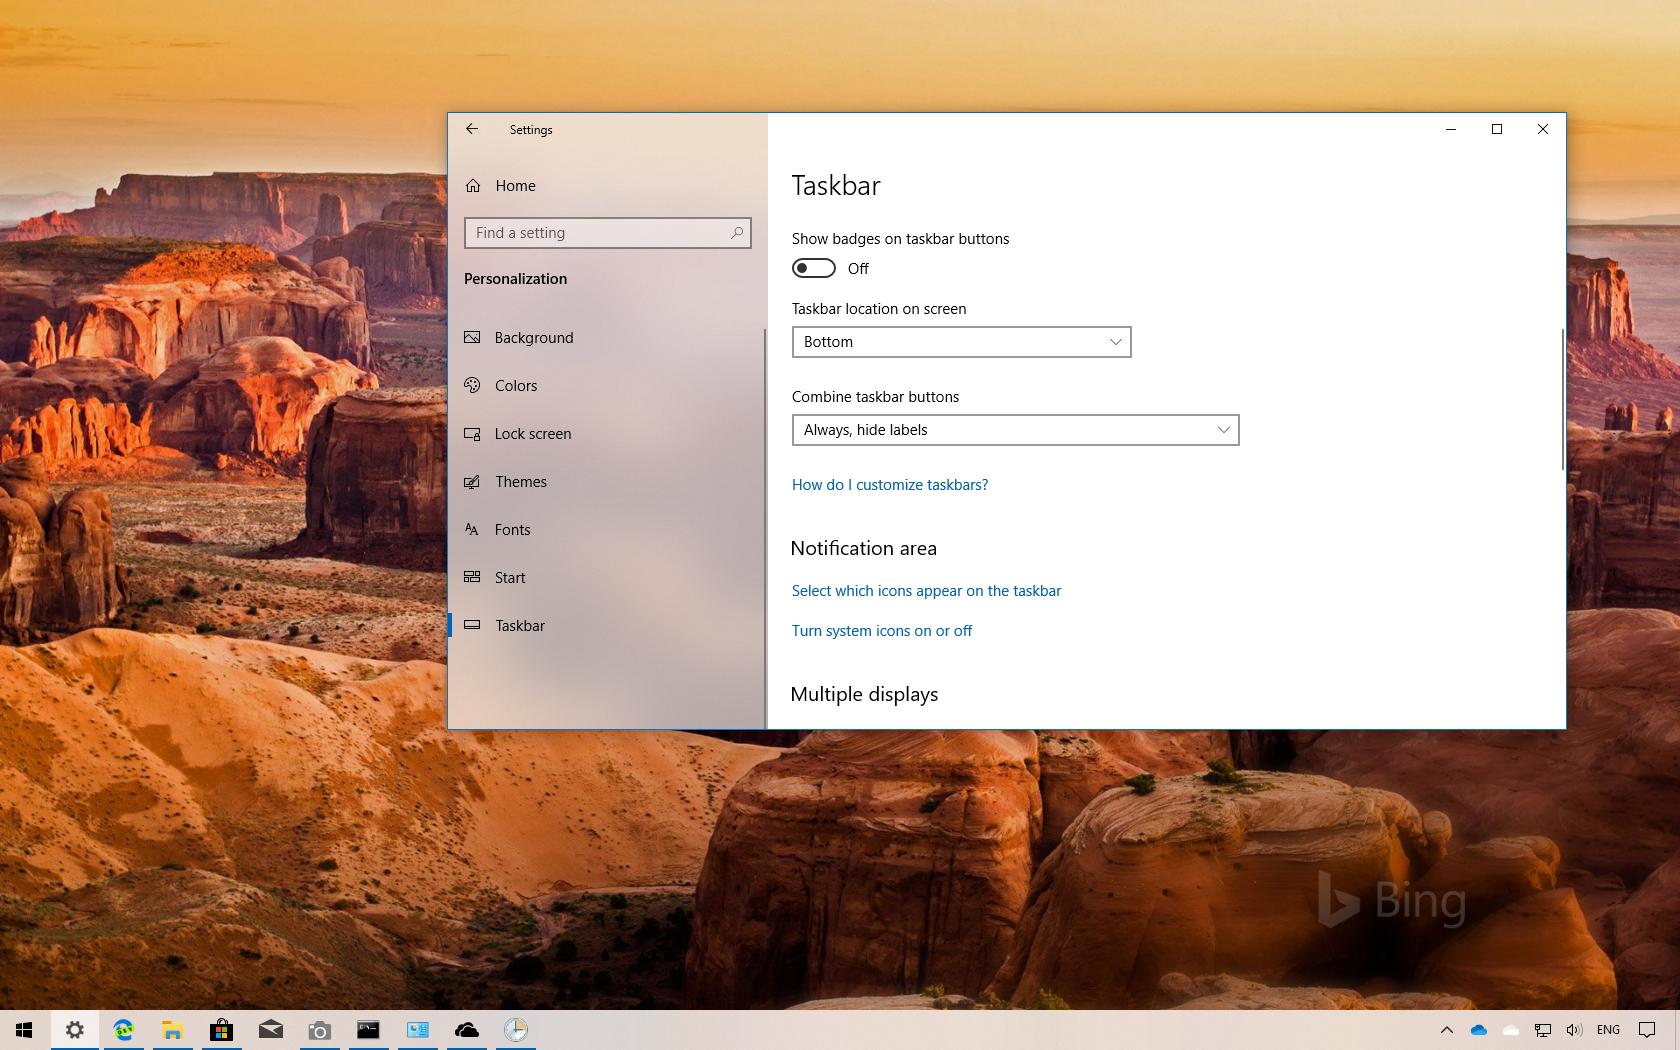Open How do I customize taskbars link
Screen dimensions: 1680x1050
(x=890, y=485)
